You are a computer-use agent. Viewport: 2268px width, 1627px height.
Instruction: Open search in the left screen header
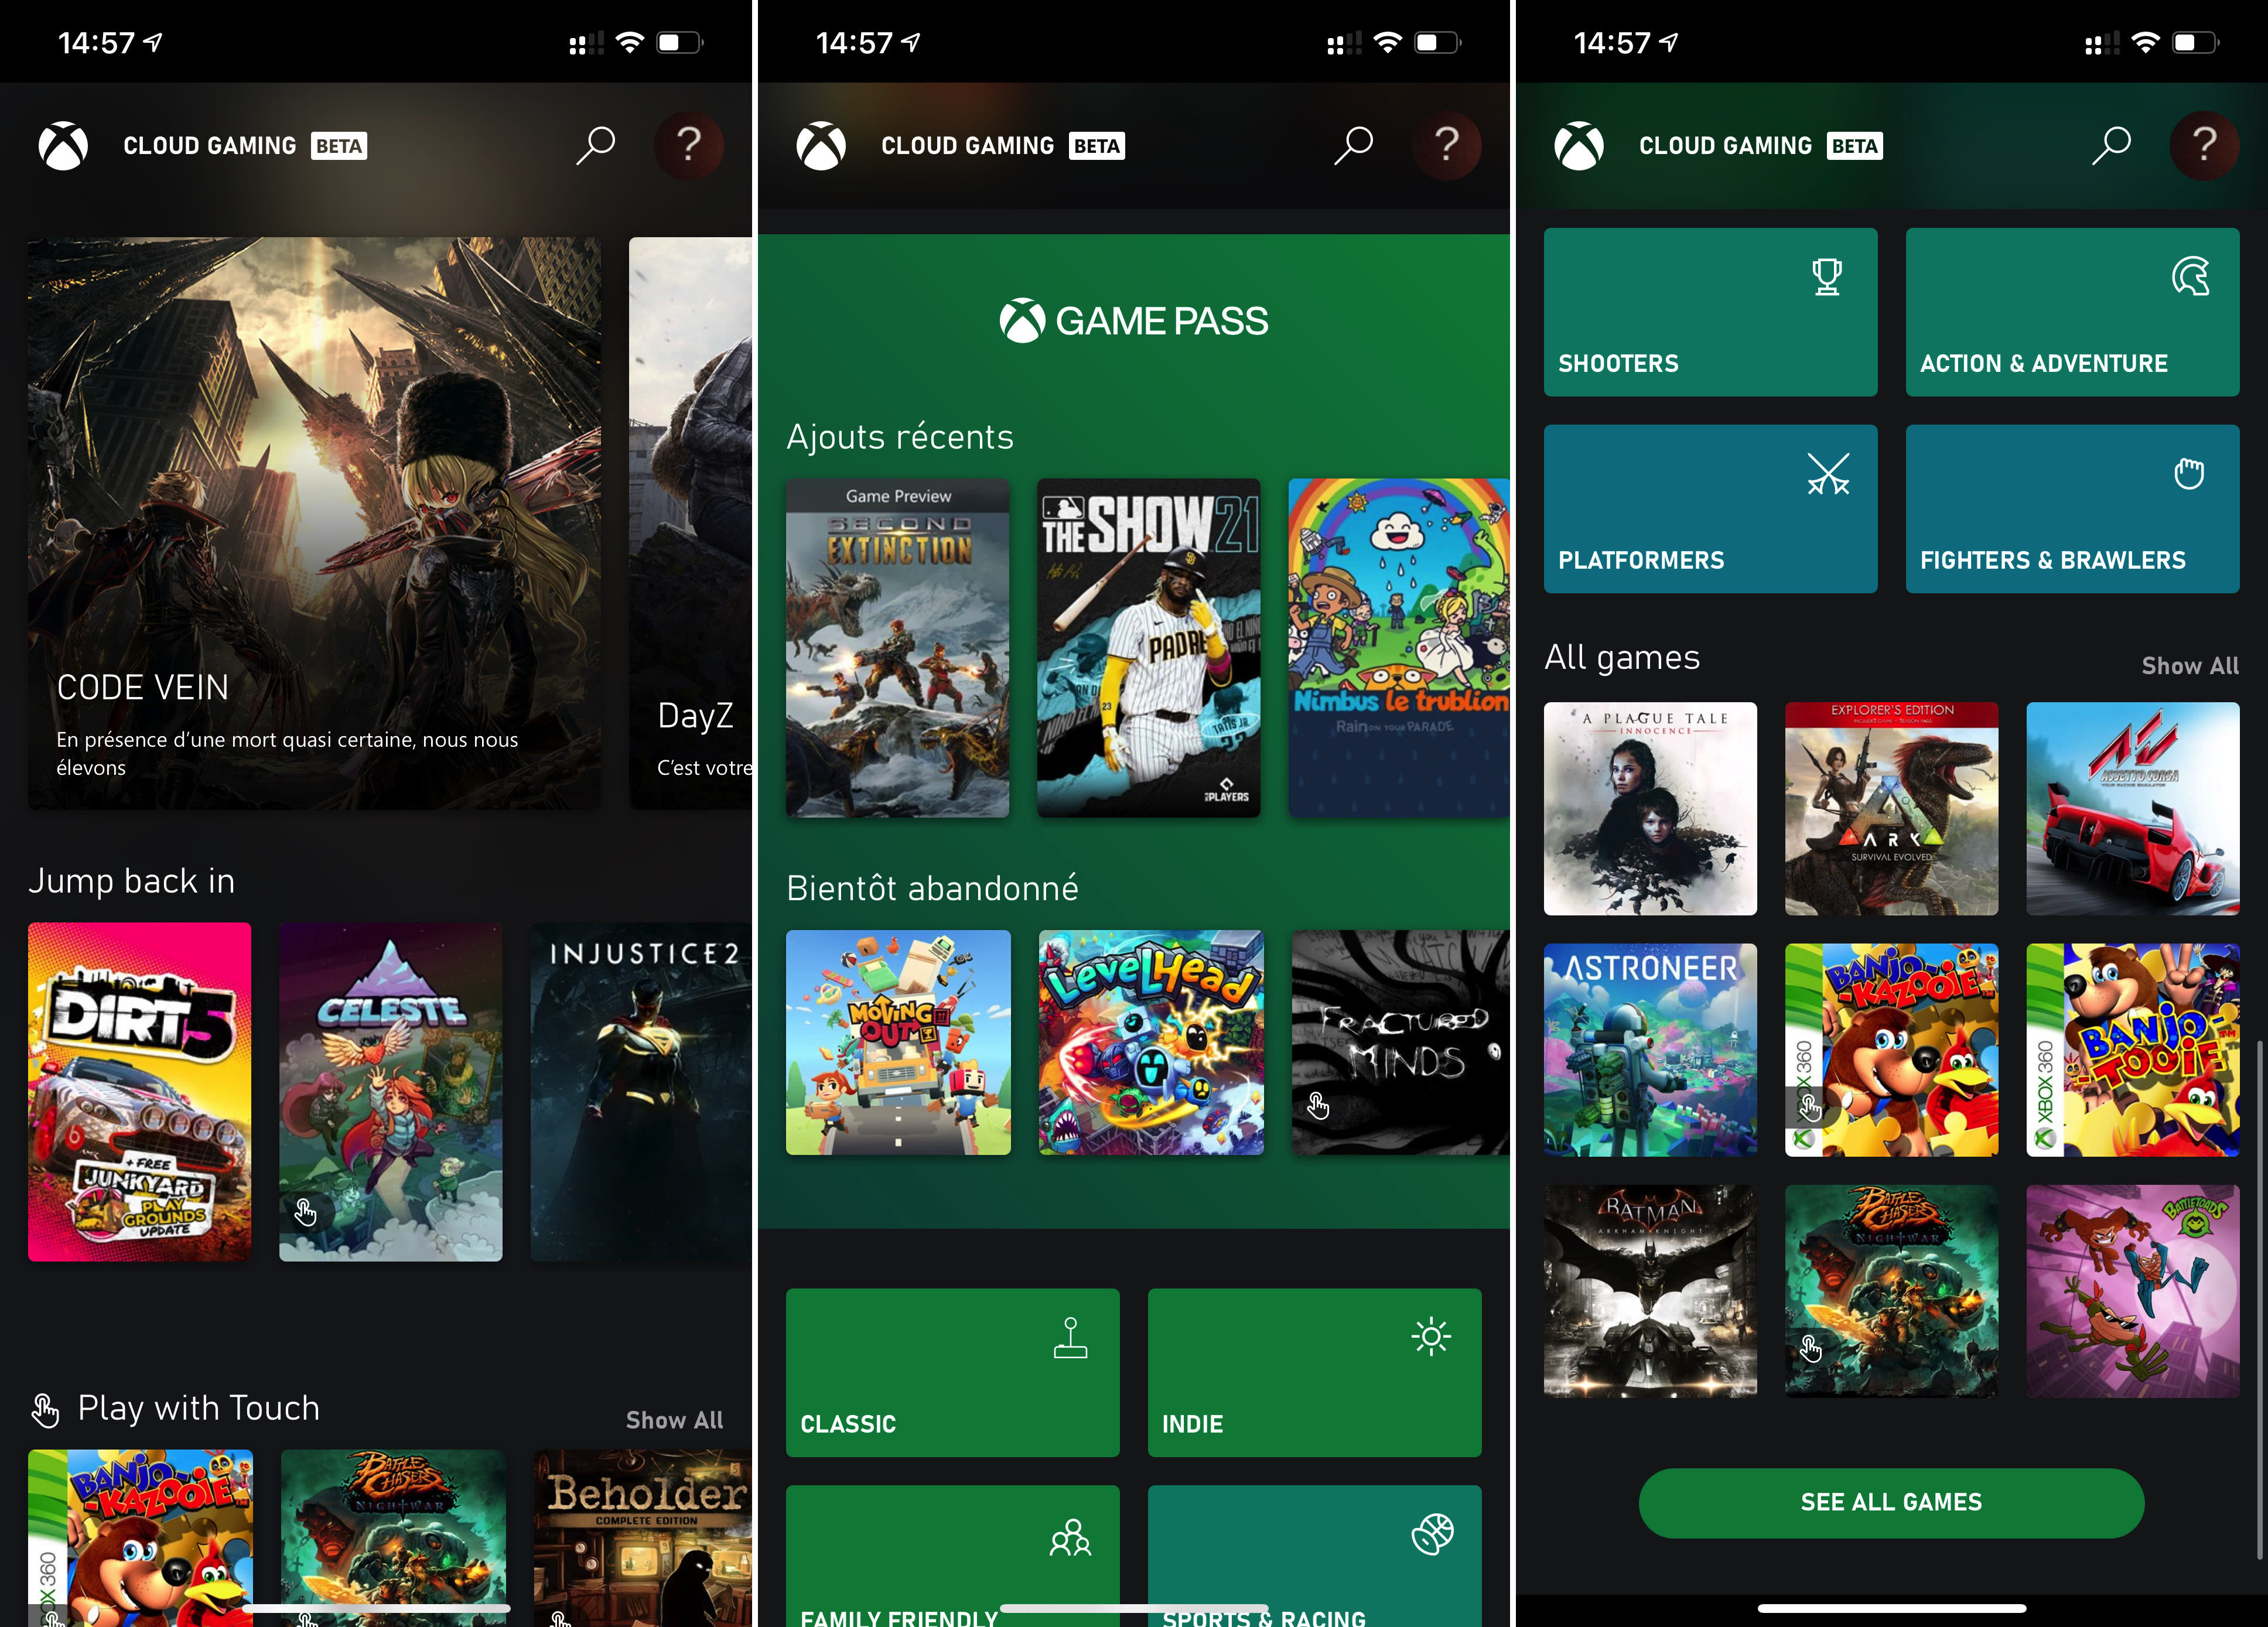[595, 146]
